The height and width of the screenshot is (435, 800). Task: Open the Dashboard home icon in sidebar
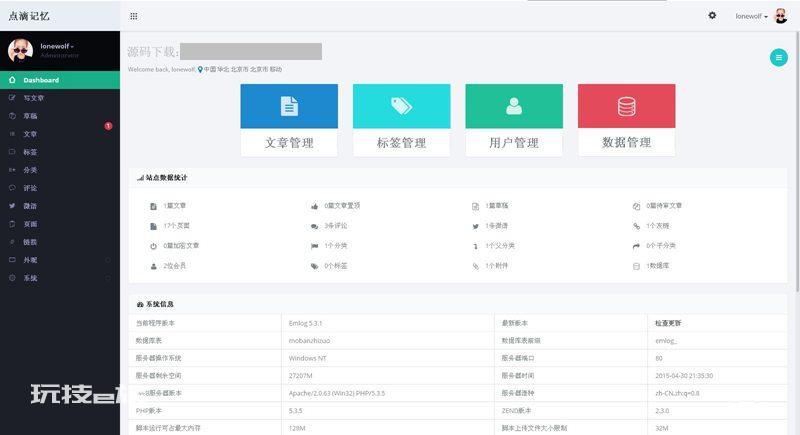click(12, 80)
